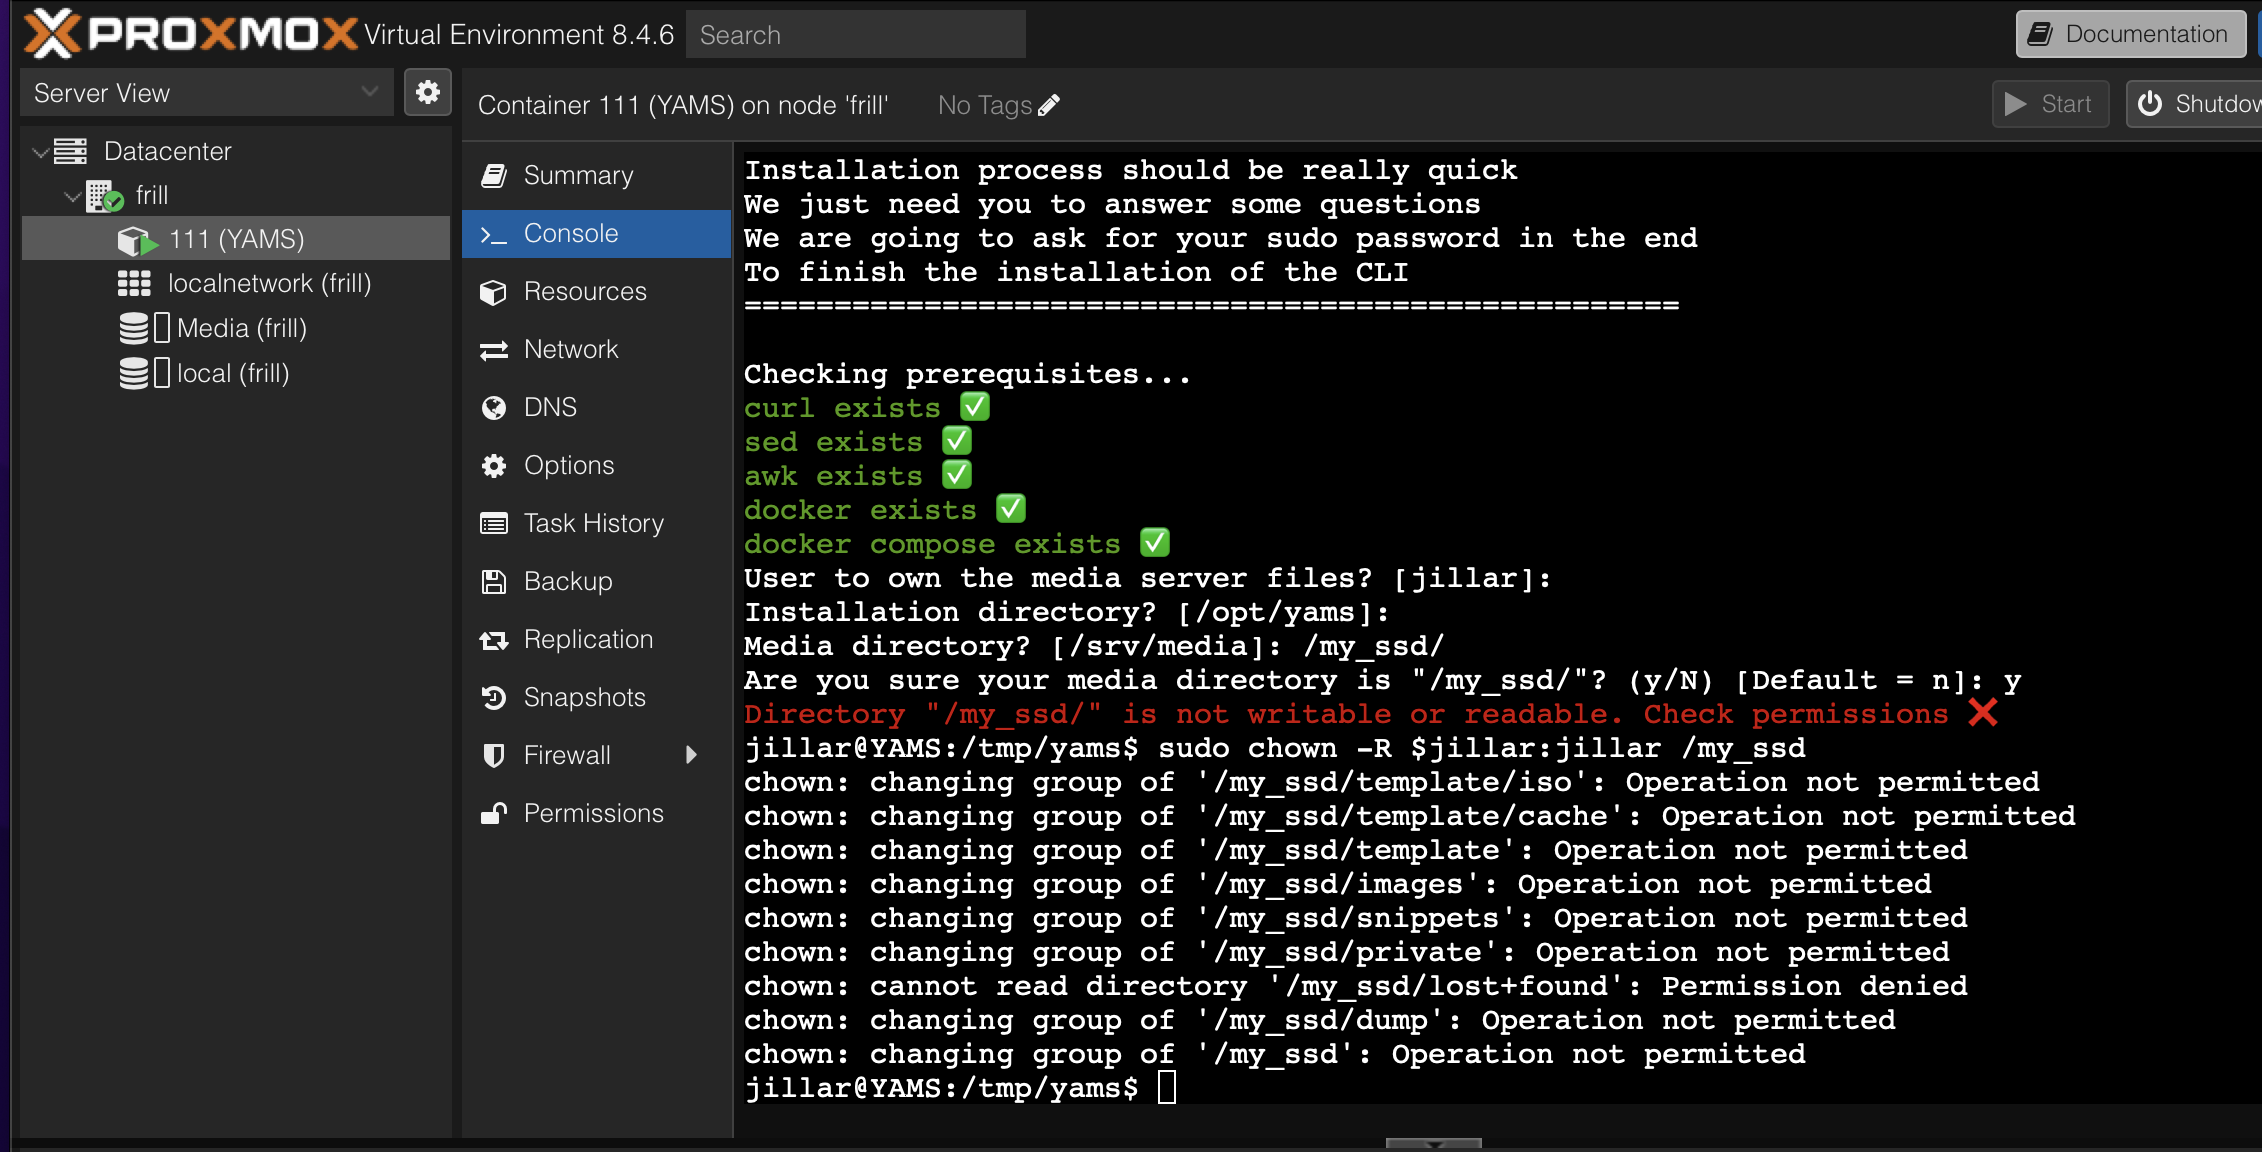This screenshot has height=1152, width=2262.
Task: Click the Proxmox logo
Action: tap(190, 33)
